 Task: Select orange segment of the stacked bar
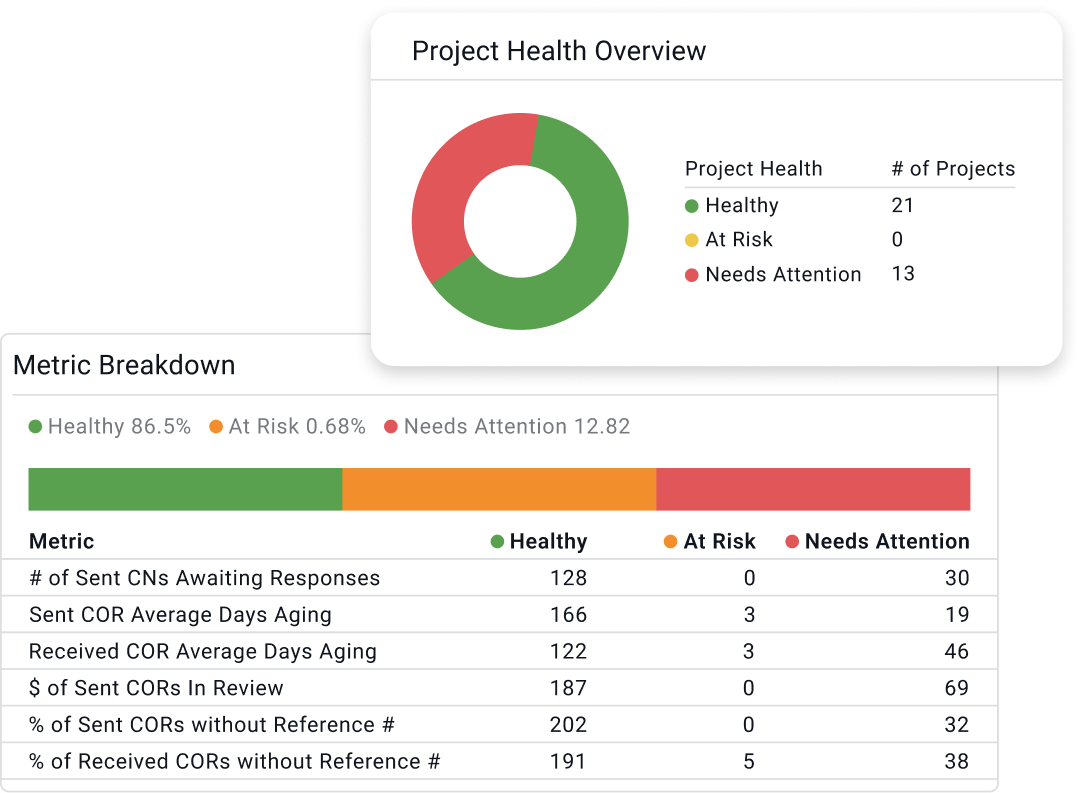(499, 489)
